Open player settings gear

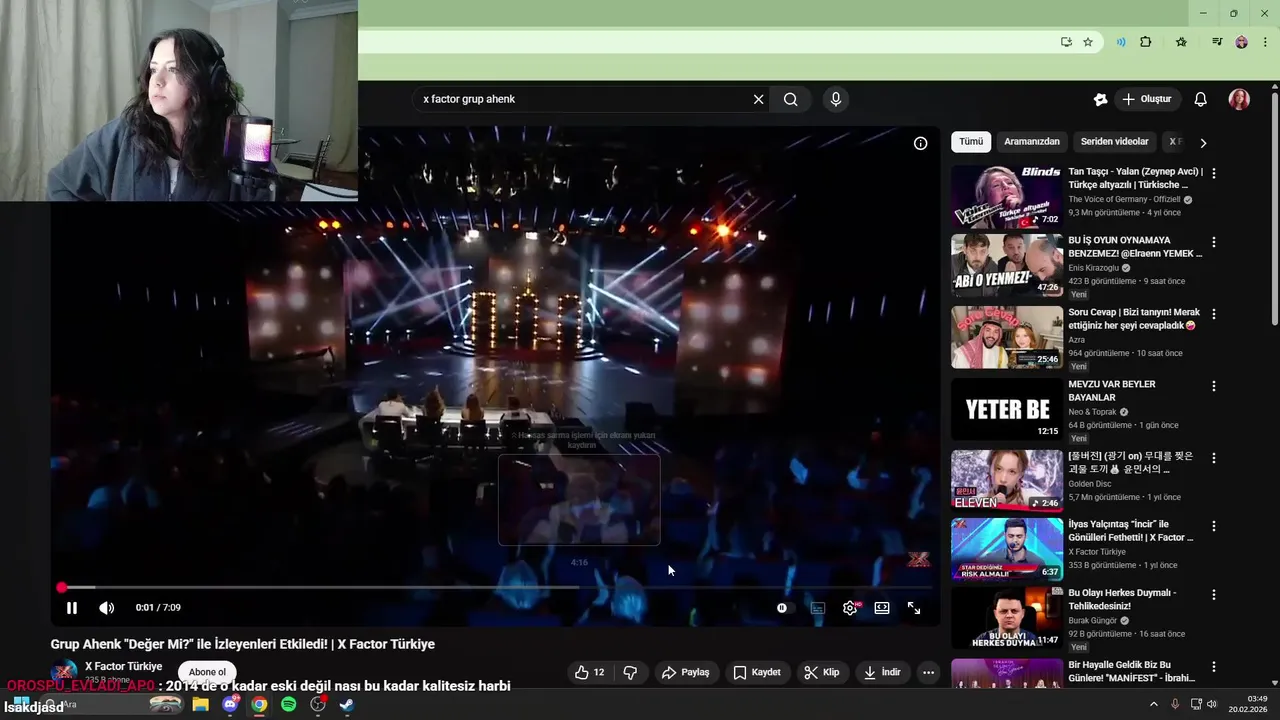(850, 608)
